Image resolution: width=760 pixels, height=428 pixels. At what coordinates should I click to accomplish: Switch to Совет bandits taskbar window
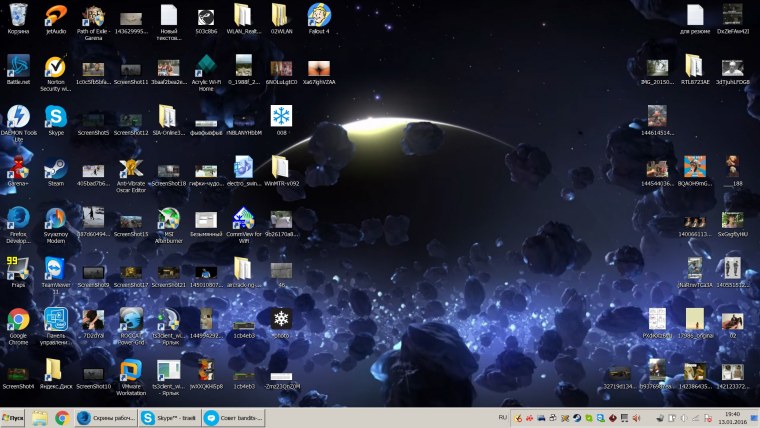[x=234, y=418]
